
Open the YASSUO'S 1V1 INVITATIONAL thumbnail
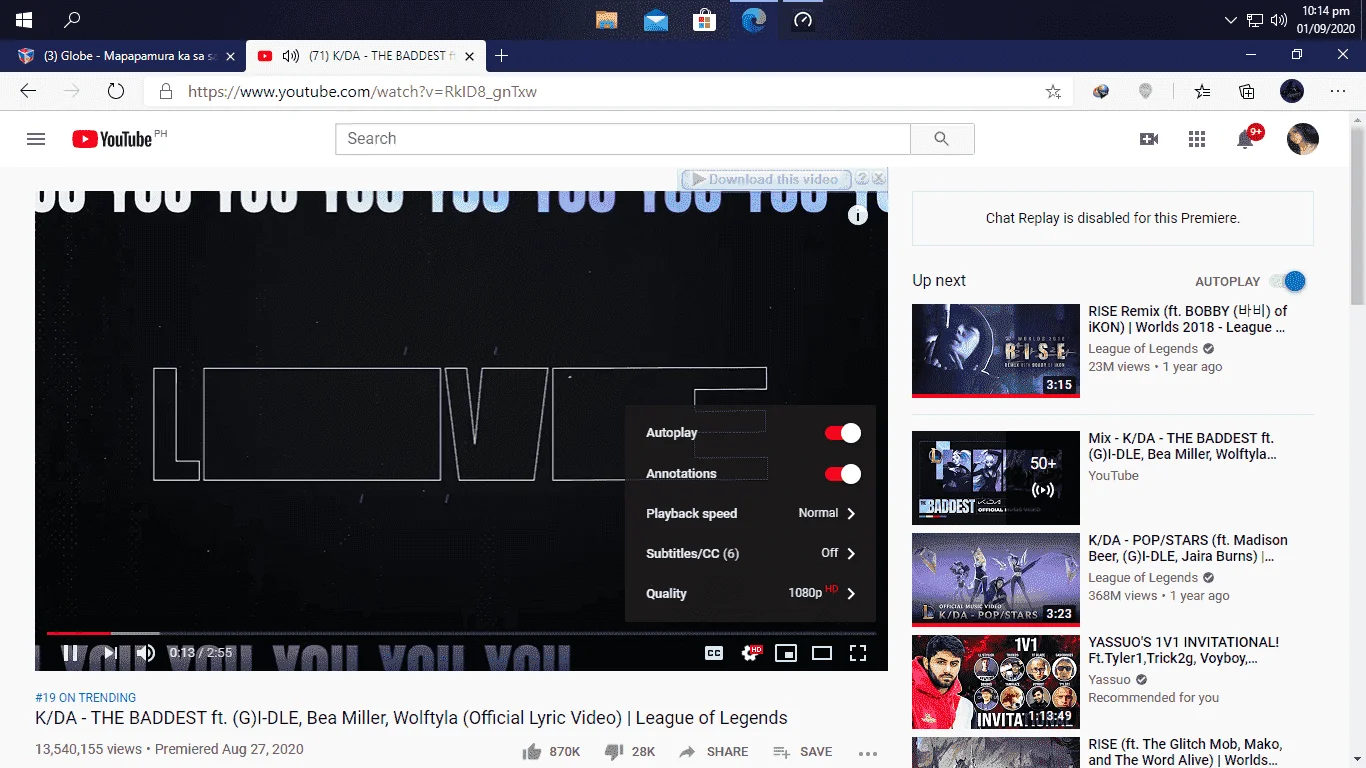pyautogui.click(x=996, y=682)
